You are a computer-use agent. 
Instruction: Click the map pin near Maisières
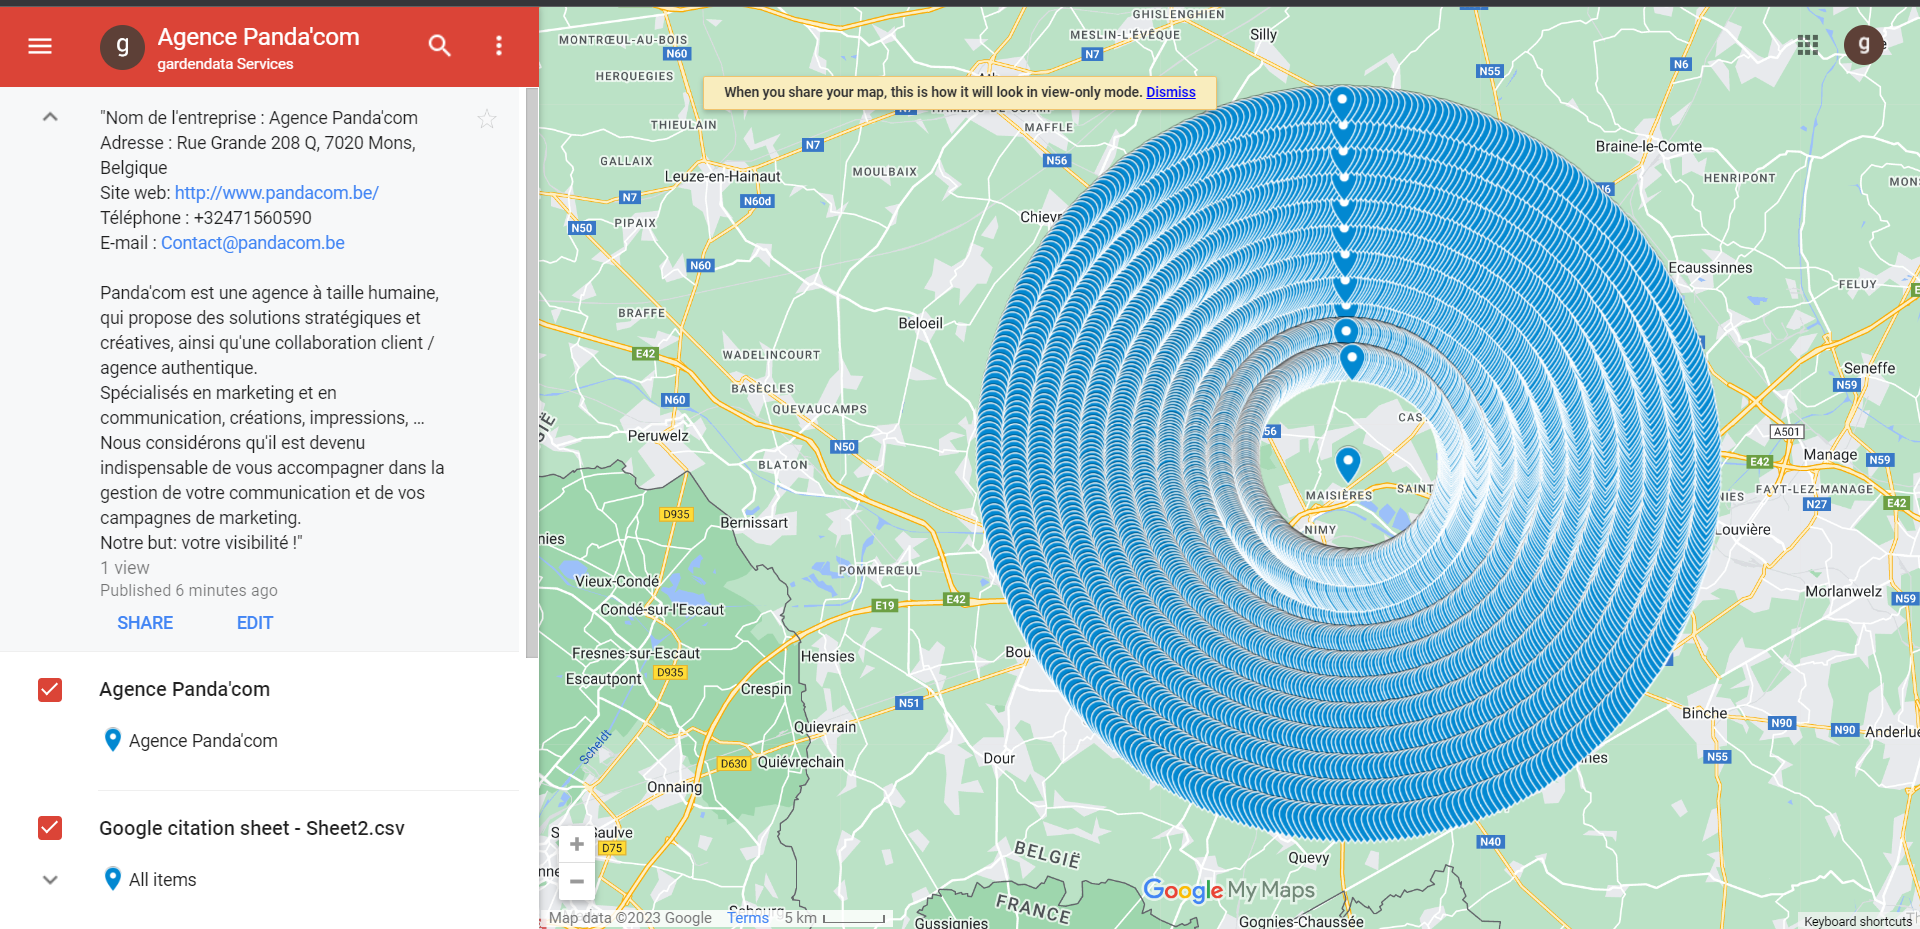[x=1348, y=463]
